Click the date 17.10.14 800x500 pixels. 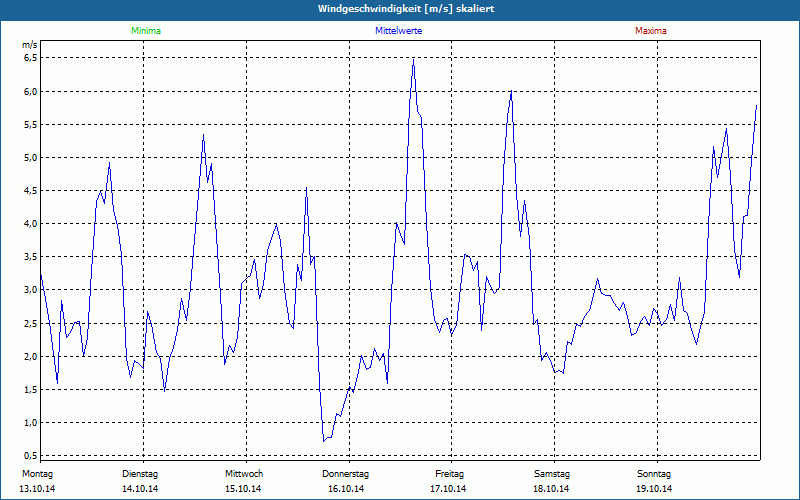coord(448,489)
